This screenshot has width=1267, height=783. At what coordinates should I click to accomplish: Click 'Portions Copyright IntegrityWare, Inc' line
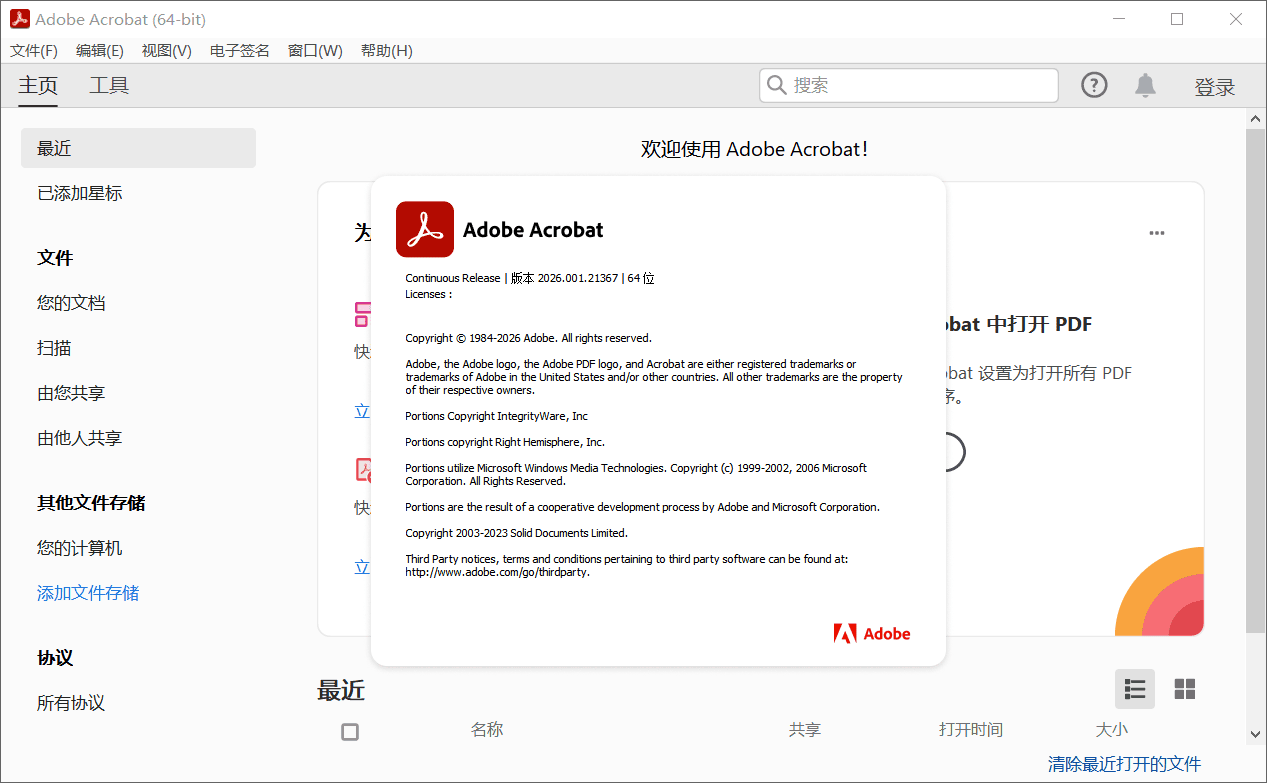click(496, 416)
